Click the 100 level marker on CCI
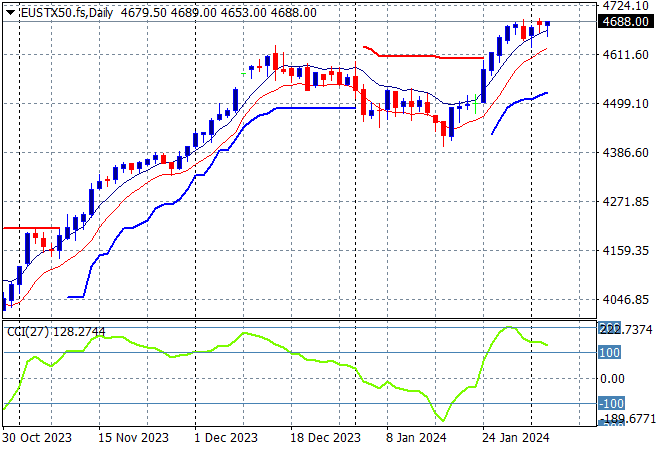Screen dimensions: 660x450 click(611, 353)
